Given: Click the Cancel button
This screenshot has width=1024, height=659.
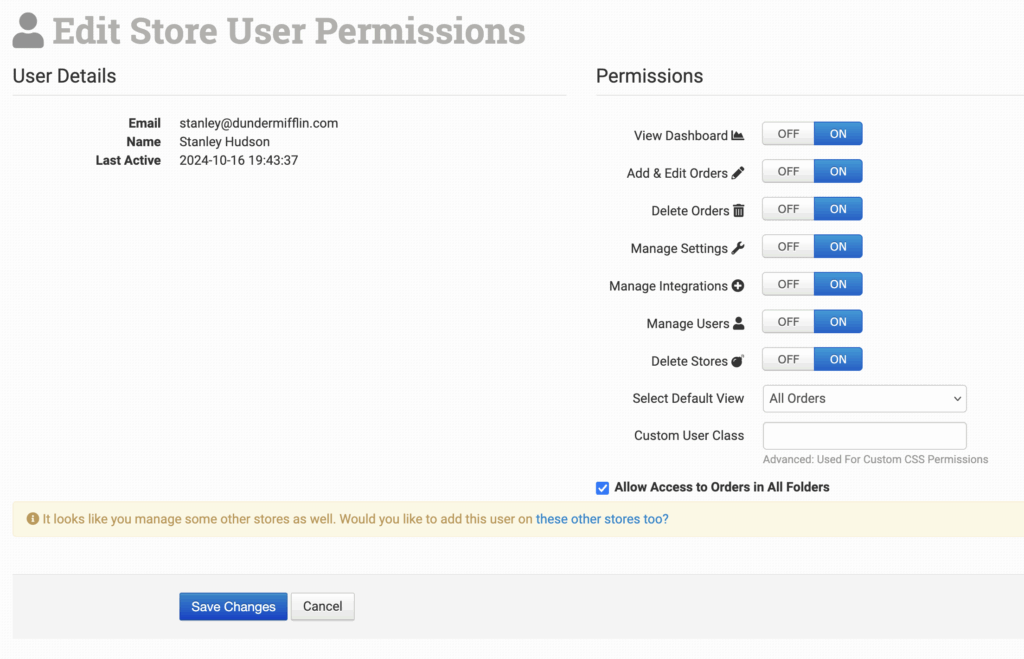Looking at the screenshot, I should [322, 607].
